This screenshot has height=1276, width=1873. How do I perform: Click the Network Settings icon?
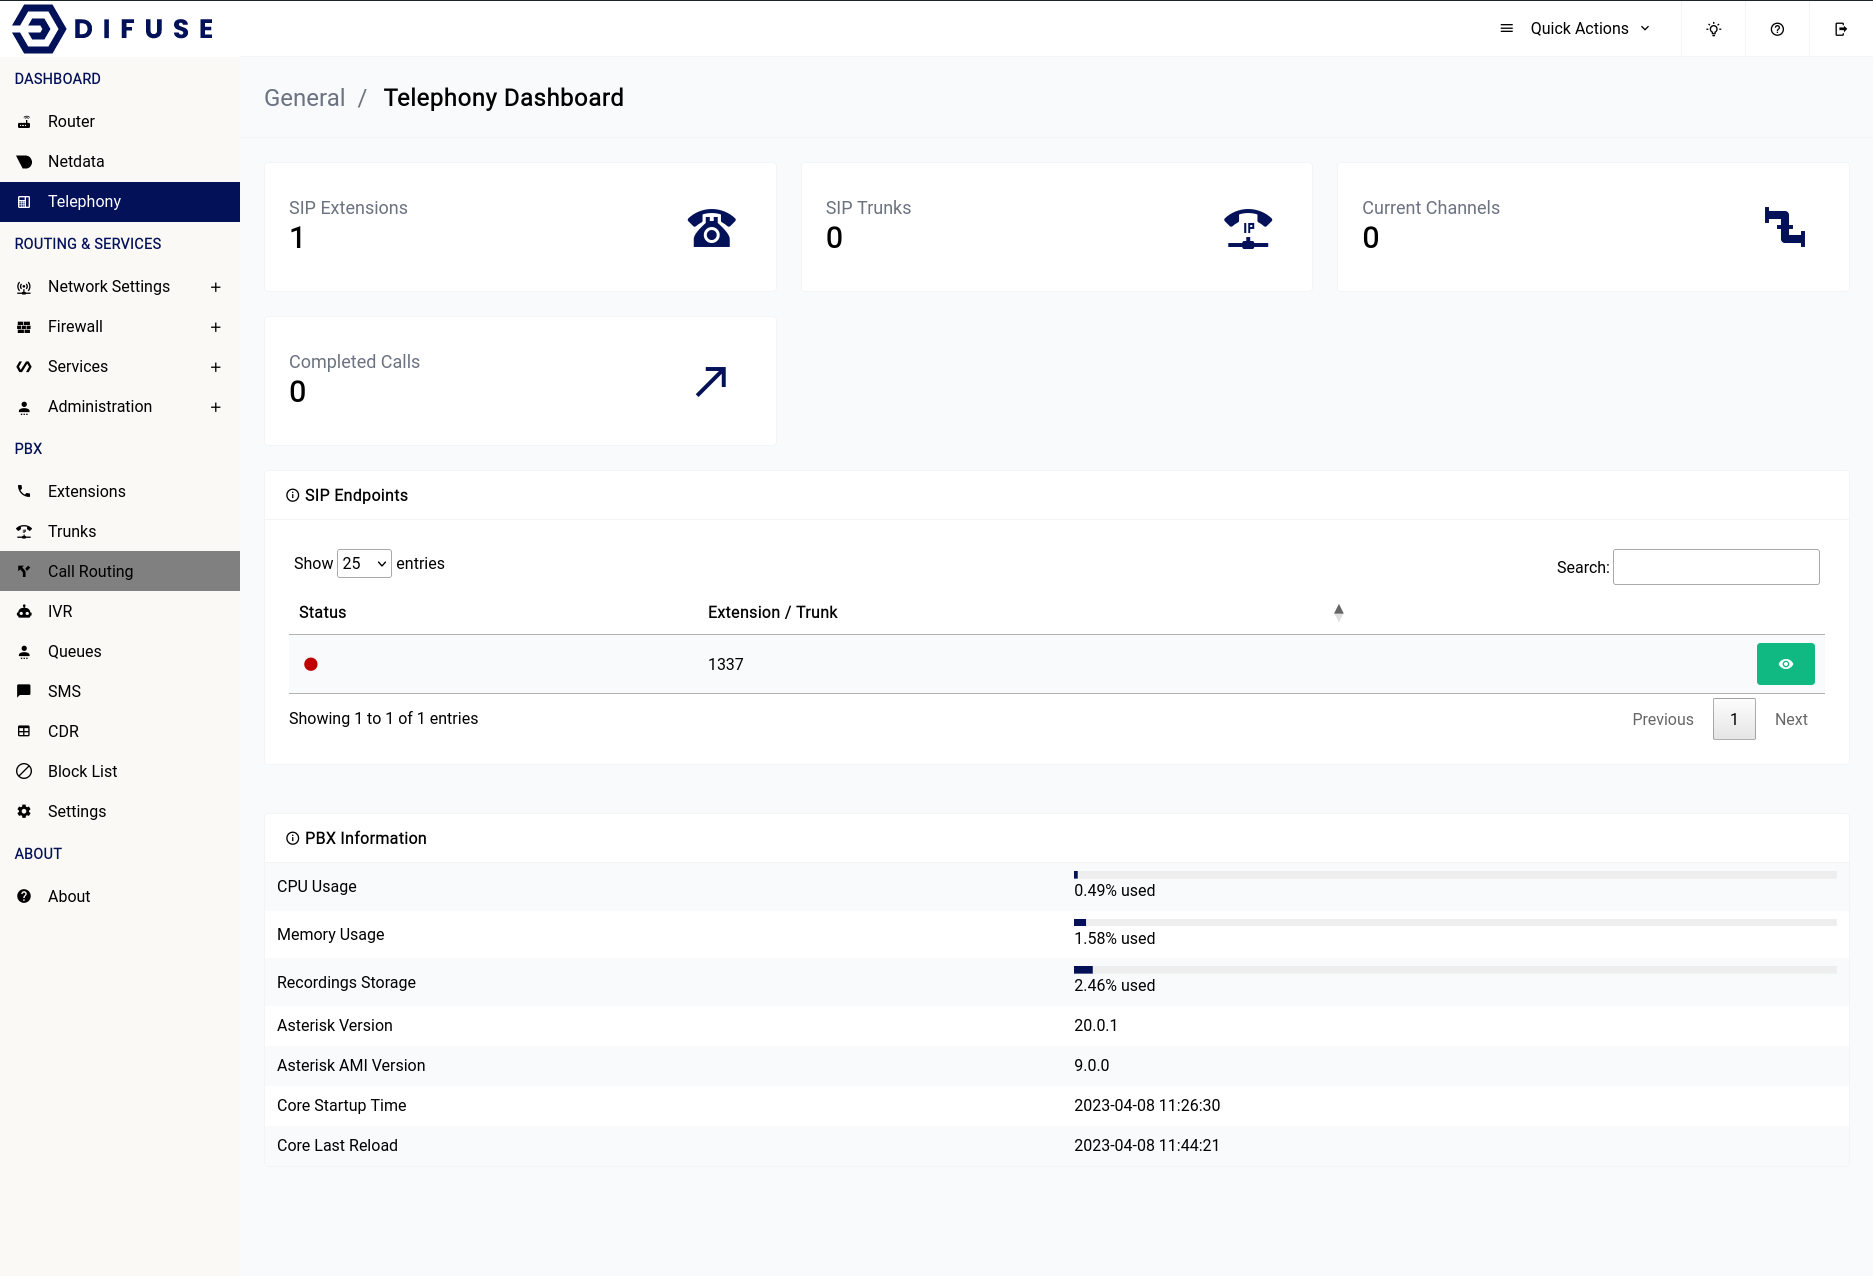click(x=24, y=287)
